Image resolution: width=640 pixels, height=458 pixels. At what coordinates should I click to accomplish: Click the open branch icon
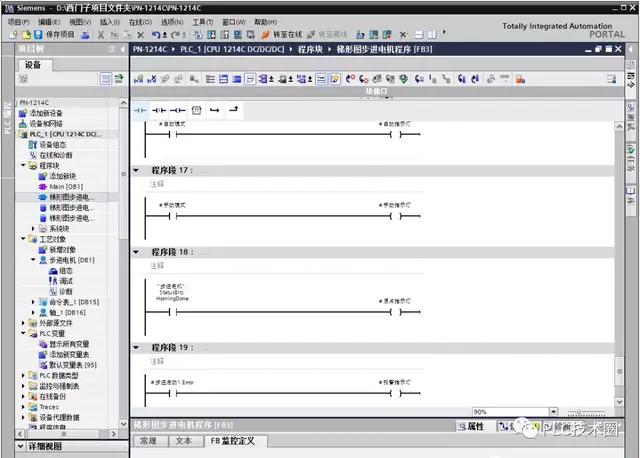click(215, 109)
